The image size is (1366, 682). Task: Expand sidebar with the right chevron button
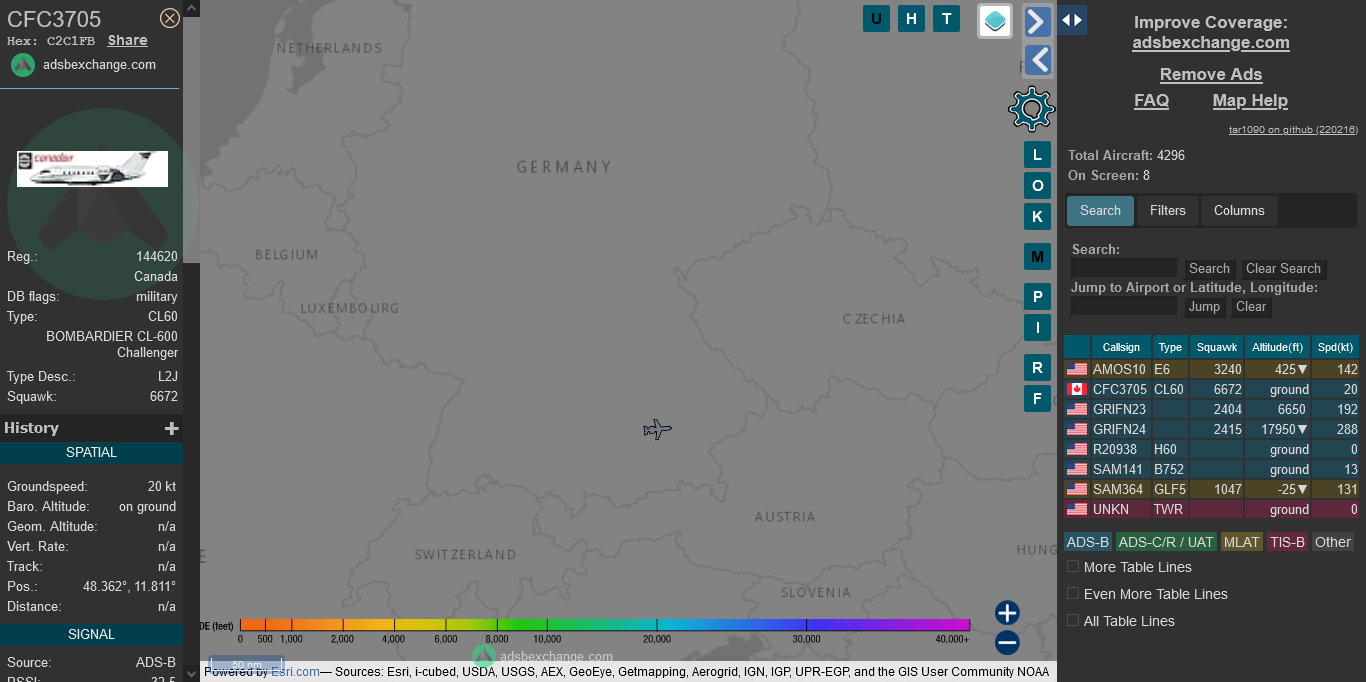click(1038, 21)
